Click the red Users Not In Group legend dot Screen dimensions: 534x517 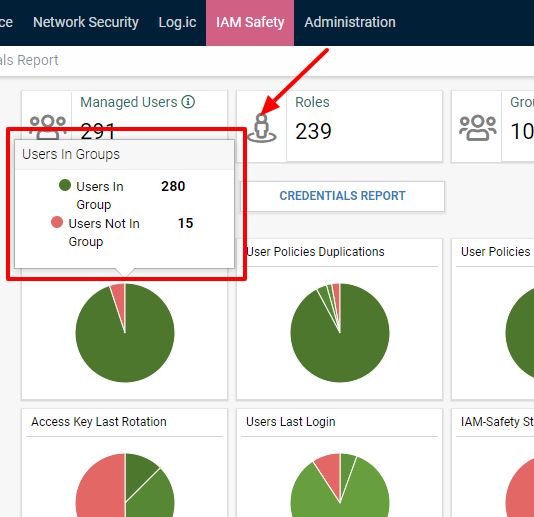[x=57, y=222]
